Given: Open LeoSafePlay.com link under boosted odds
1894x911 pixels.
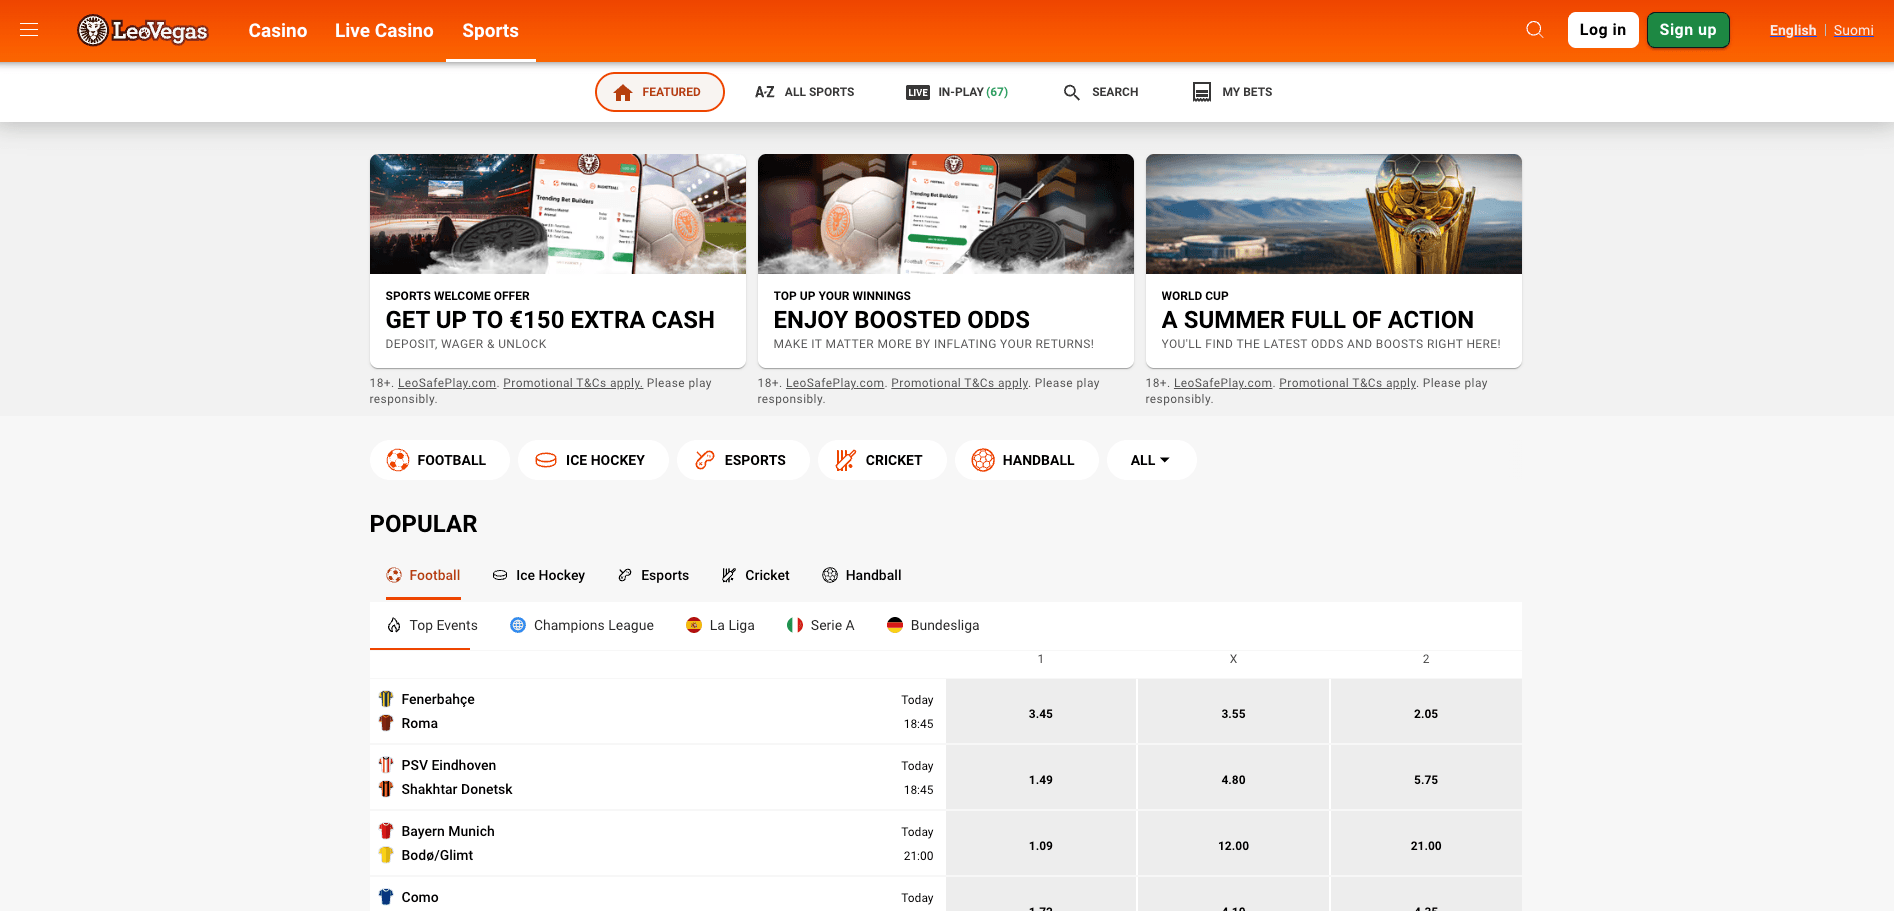Looking at the screenshot, I should pyautogui.click(x=835, y=383).
